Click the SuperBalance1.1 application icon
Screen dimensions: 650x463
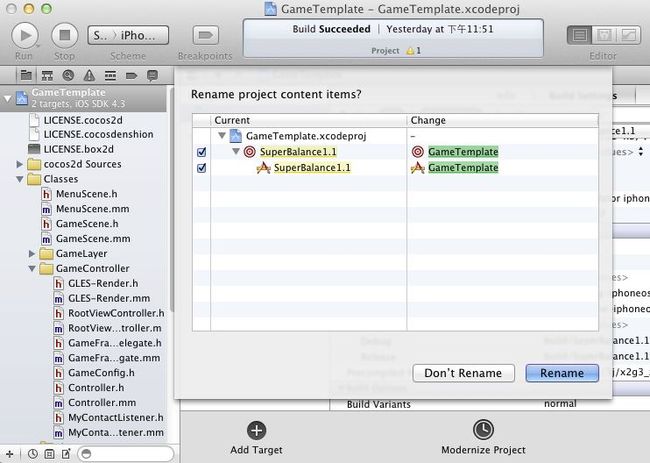(263, 168)
